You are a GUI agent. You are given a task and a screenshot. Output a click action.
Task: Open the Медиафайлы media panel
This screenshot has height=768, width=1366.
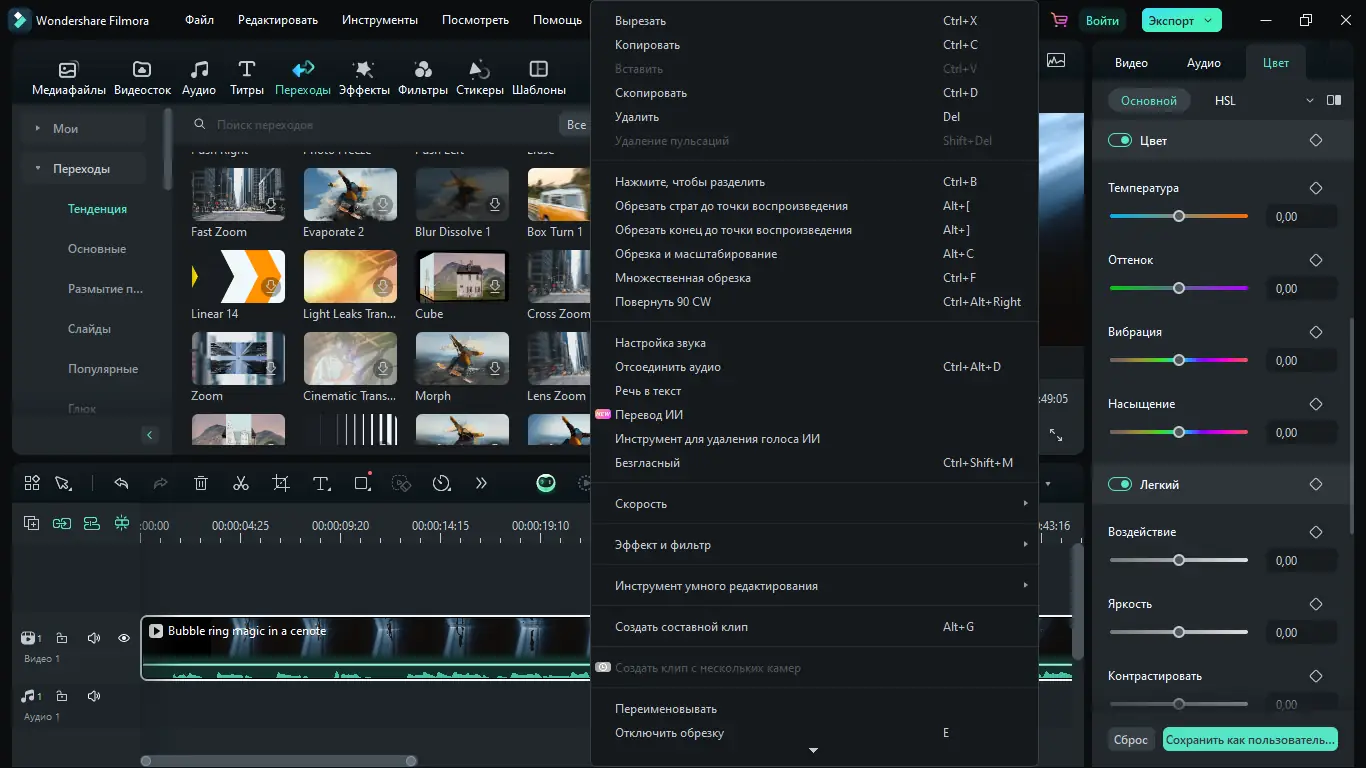tap(68, 78)
